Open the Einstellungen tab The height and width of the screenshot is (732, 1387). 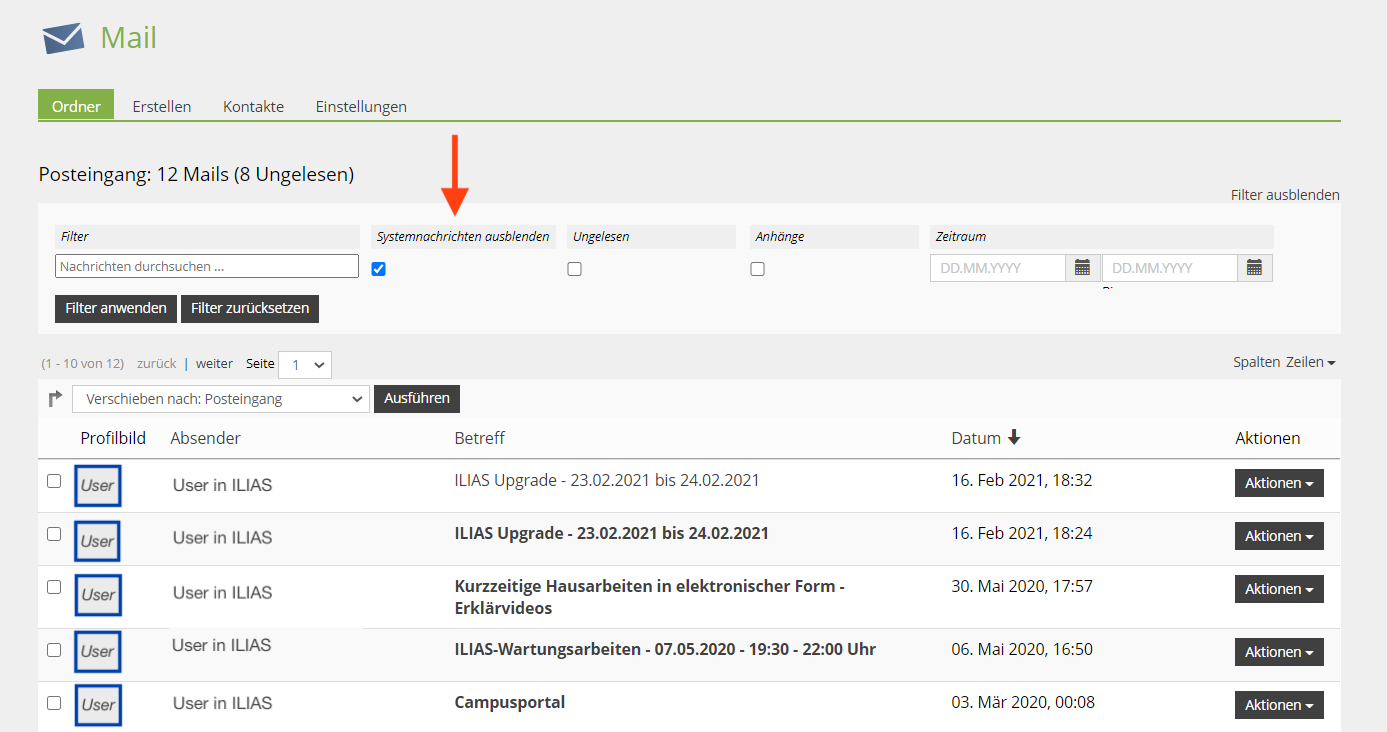(x=361, y=106)
